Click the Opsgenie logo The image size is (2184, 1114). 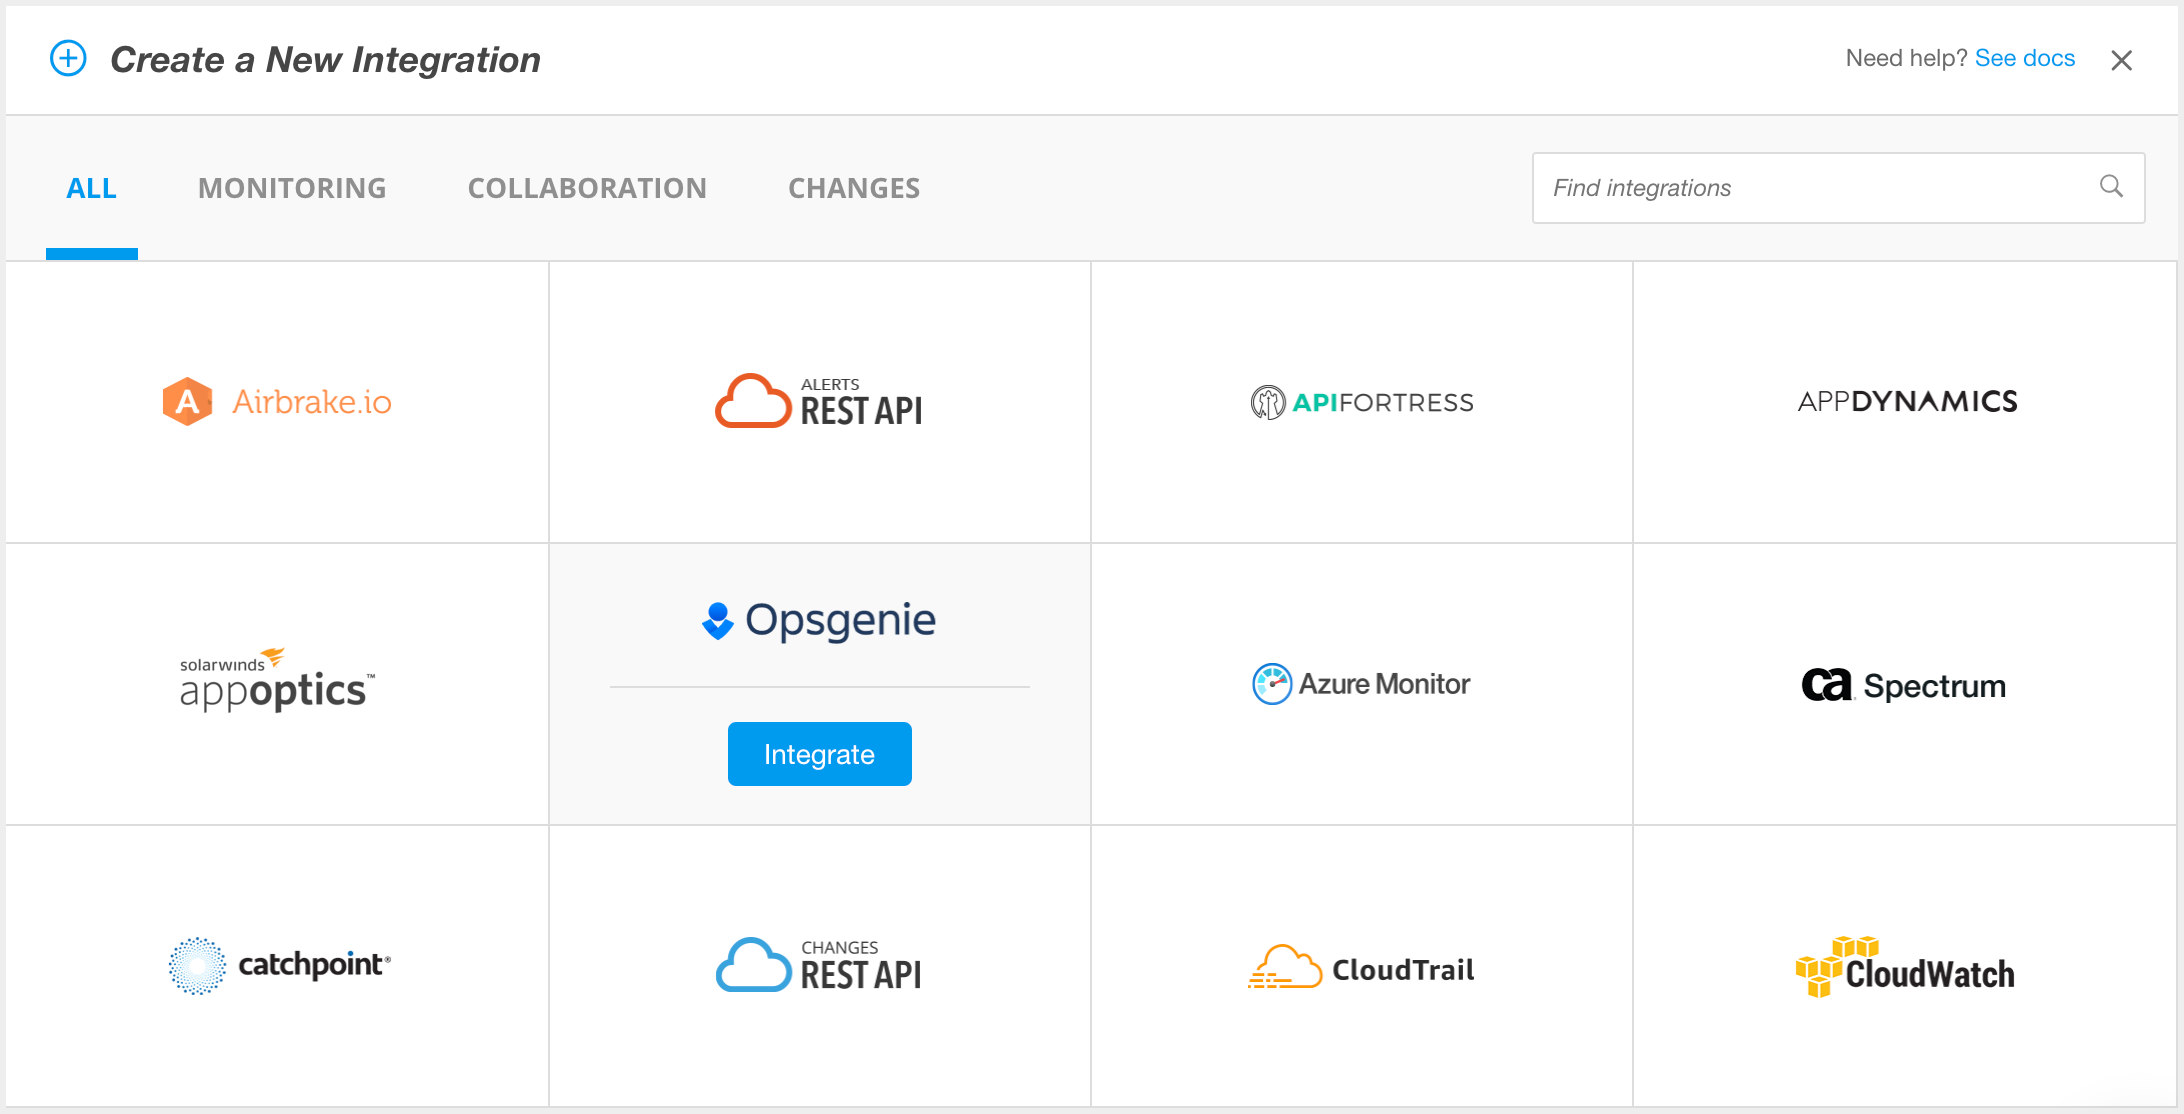pyautogui.click(x=819, y=620)
